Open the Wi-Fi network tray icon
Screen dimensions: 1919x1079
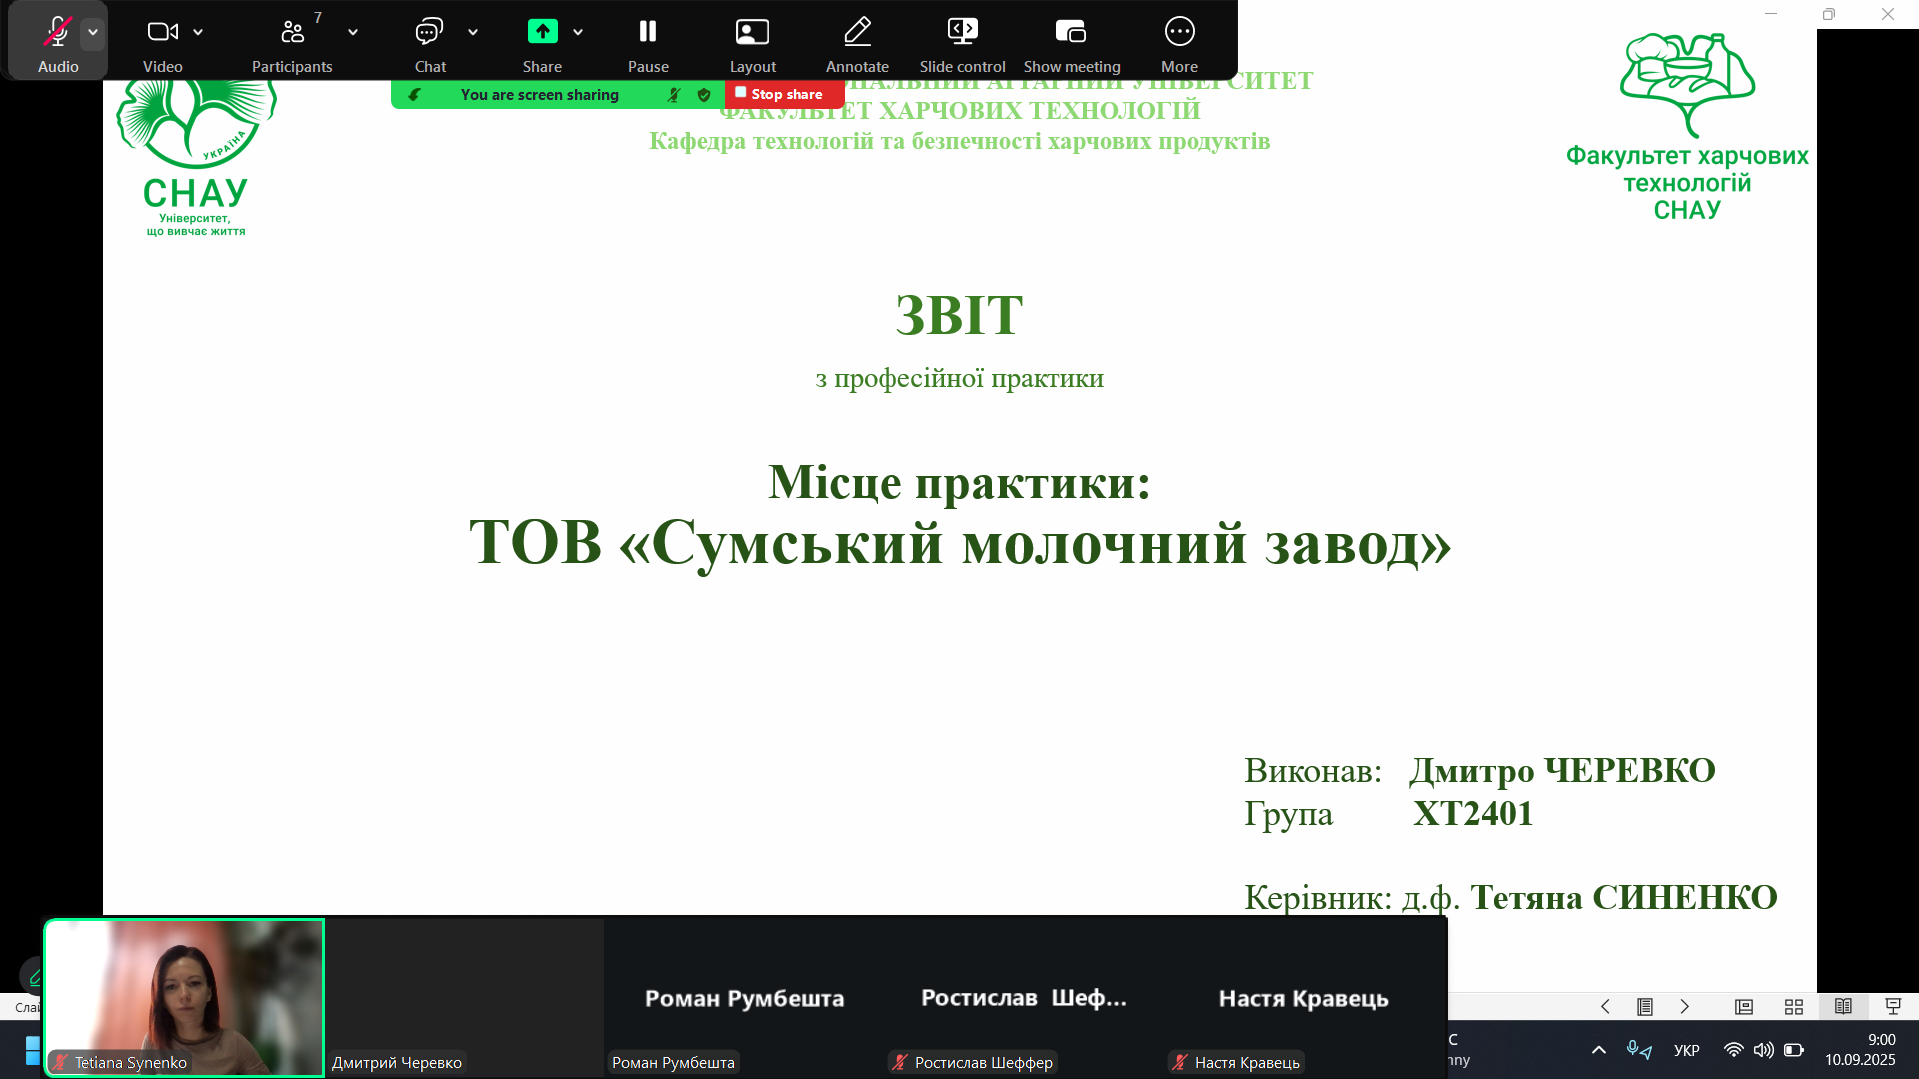[1734, 1050]
